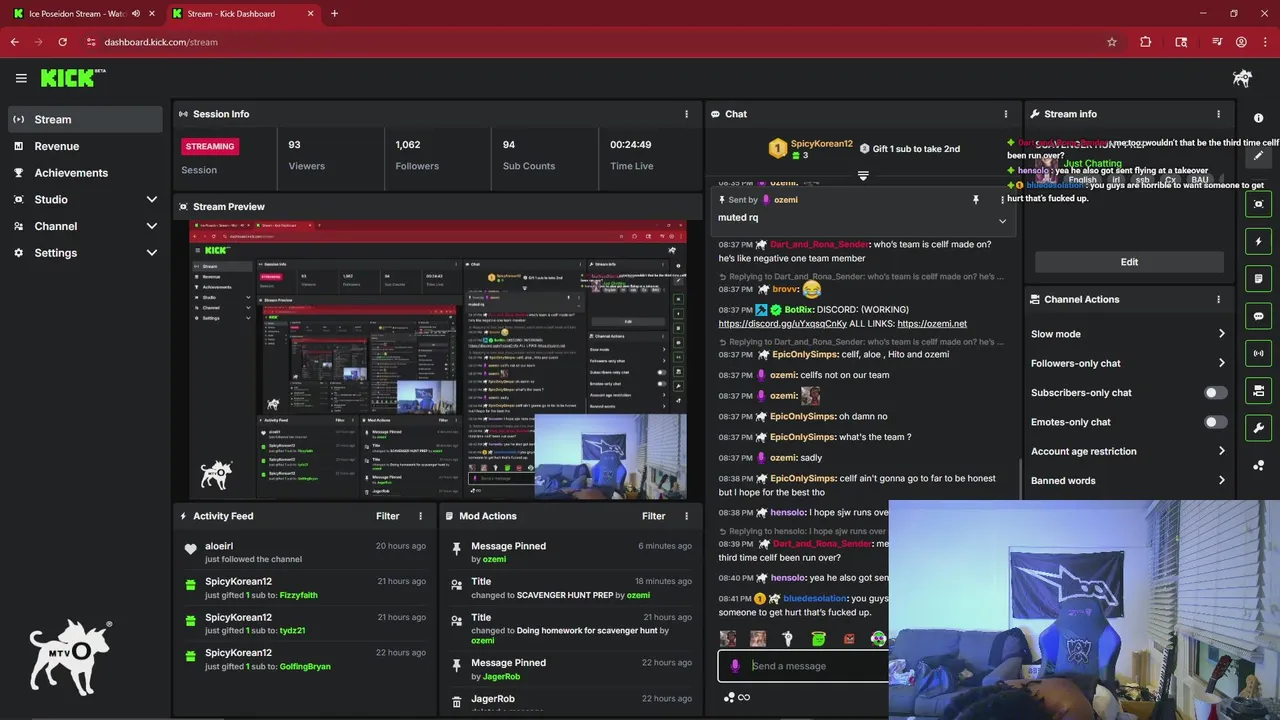Open Account age restriction options
1280x720 pixels.
tap(1128, 451)
